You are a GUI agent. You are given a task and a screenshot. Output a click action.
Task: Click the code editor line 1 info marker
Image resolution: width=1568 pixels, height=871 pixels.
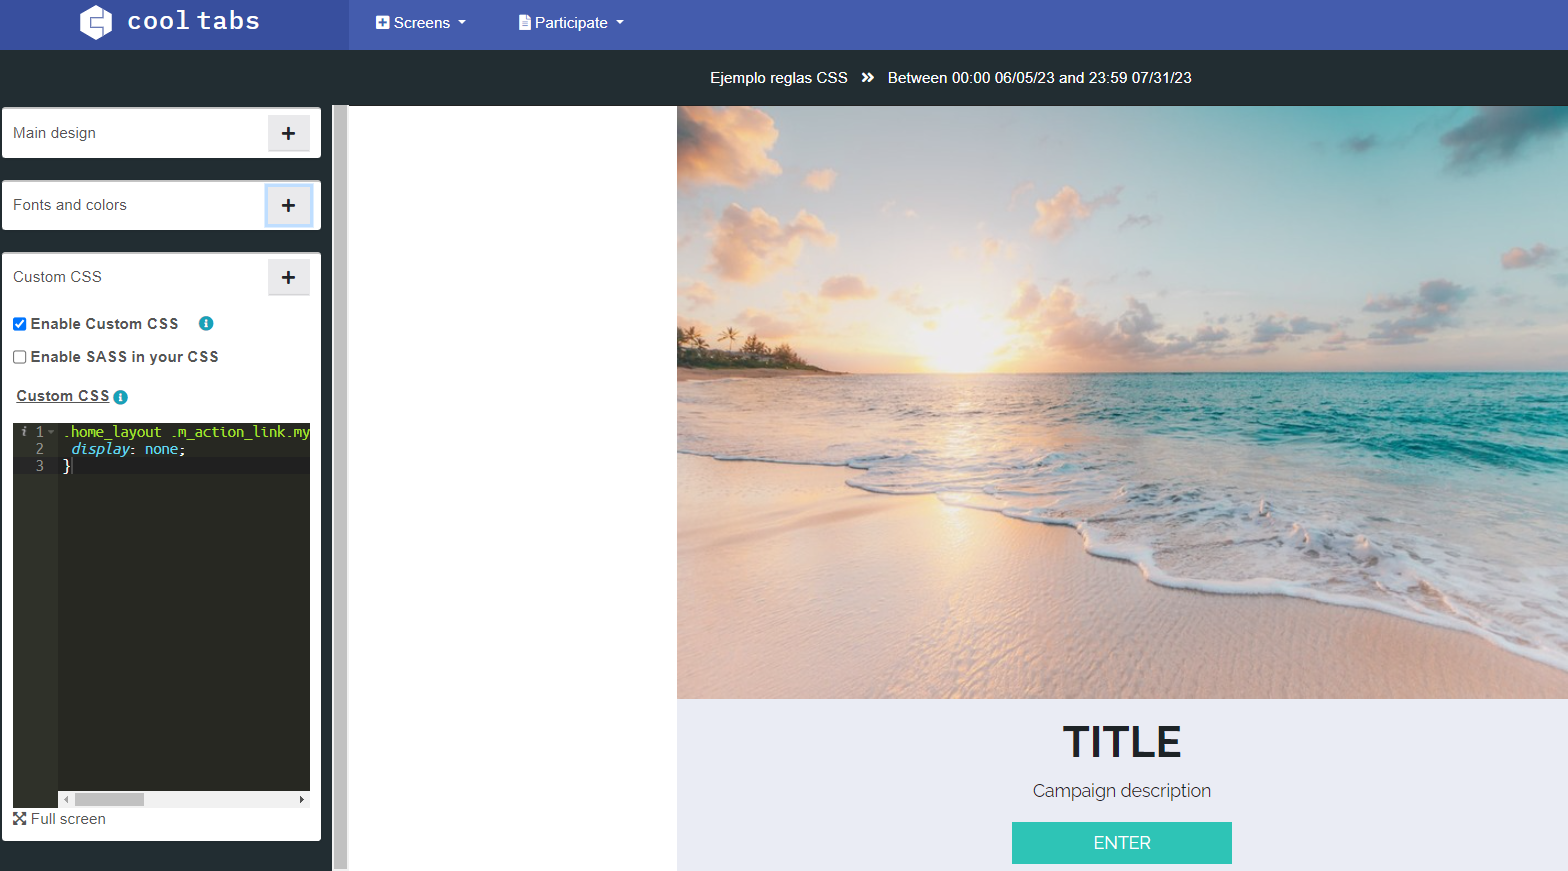click(x=24, y=432)
